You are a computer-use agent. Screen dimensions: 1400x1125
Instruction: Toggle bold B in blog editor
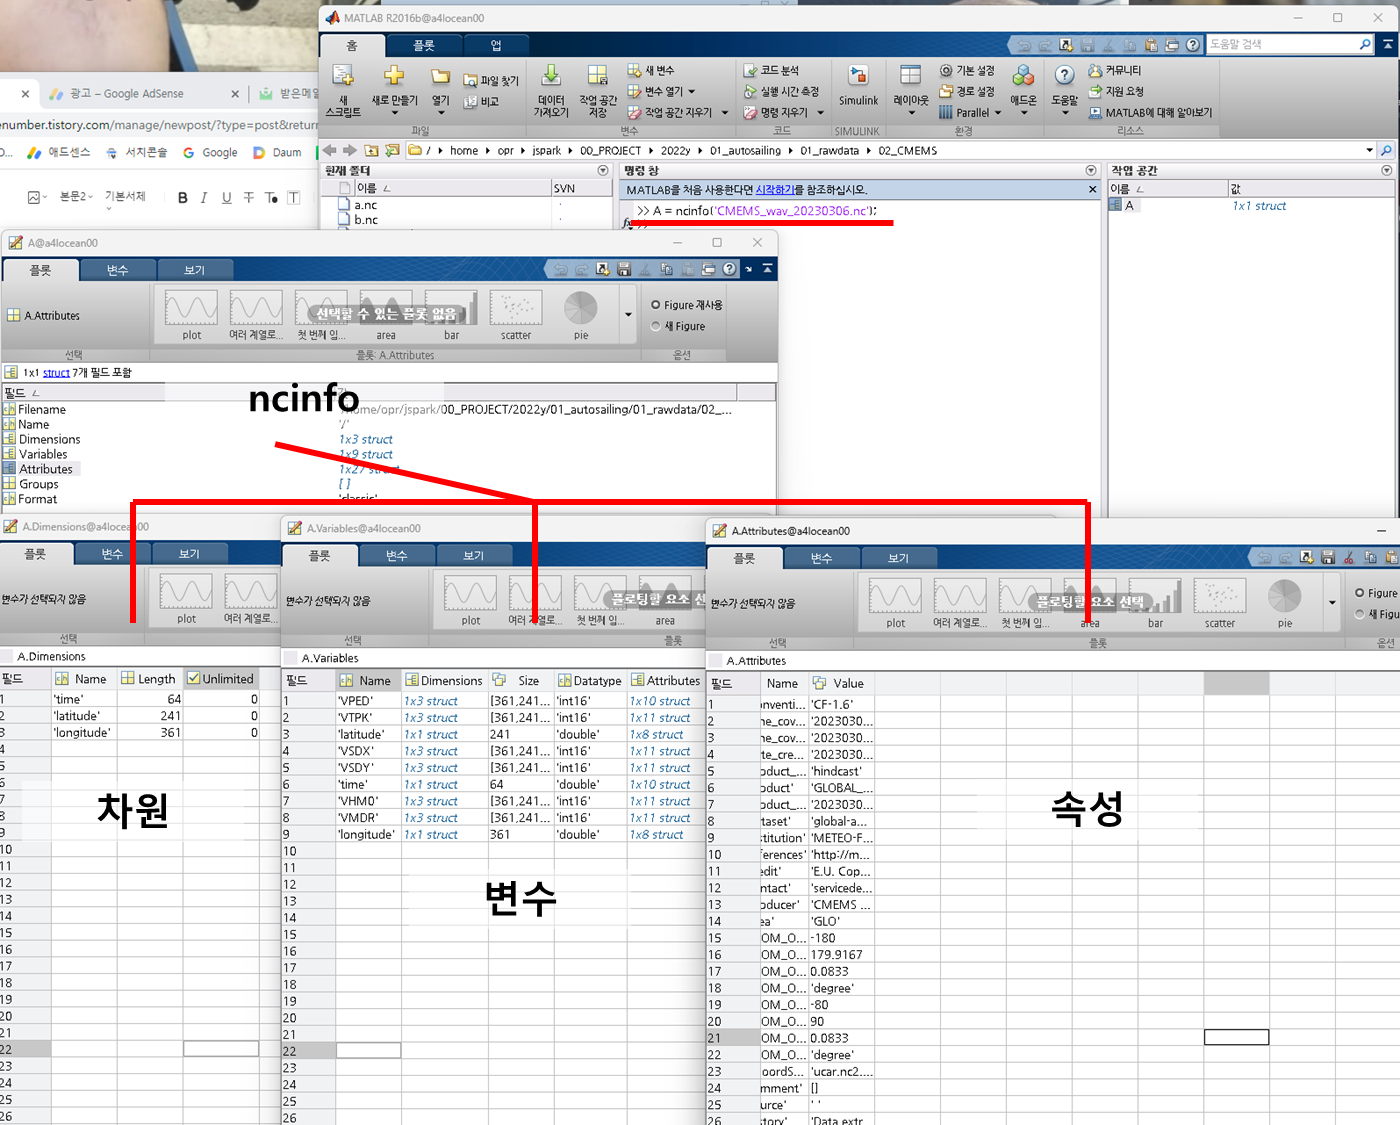pyautogui.click(x=183, y=198)
